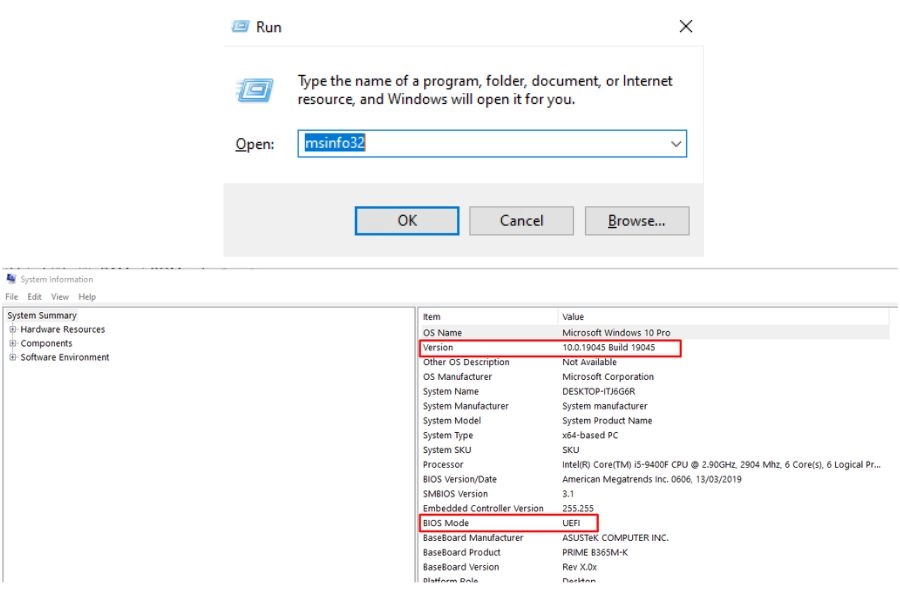Open the Edit menu in System Information
The image size is (900, 600).
point(34,297)
